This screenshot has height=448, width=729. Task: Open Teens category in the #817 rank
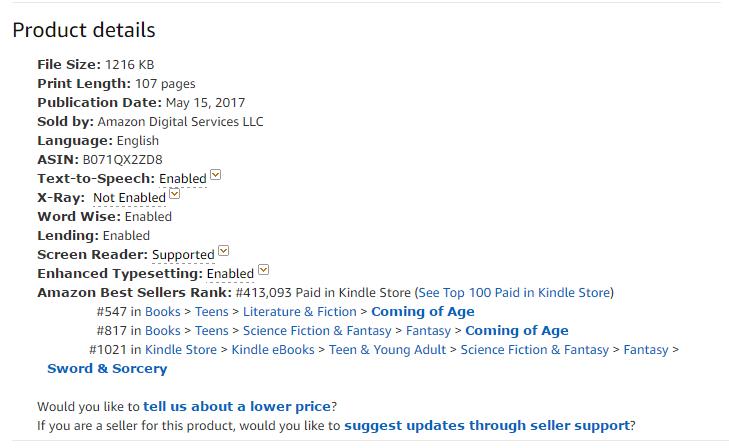click(x=212, y=331)
